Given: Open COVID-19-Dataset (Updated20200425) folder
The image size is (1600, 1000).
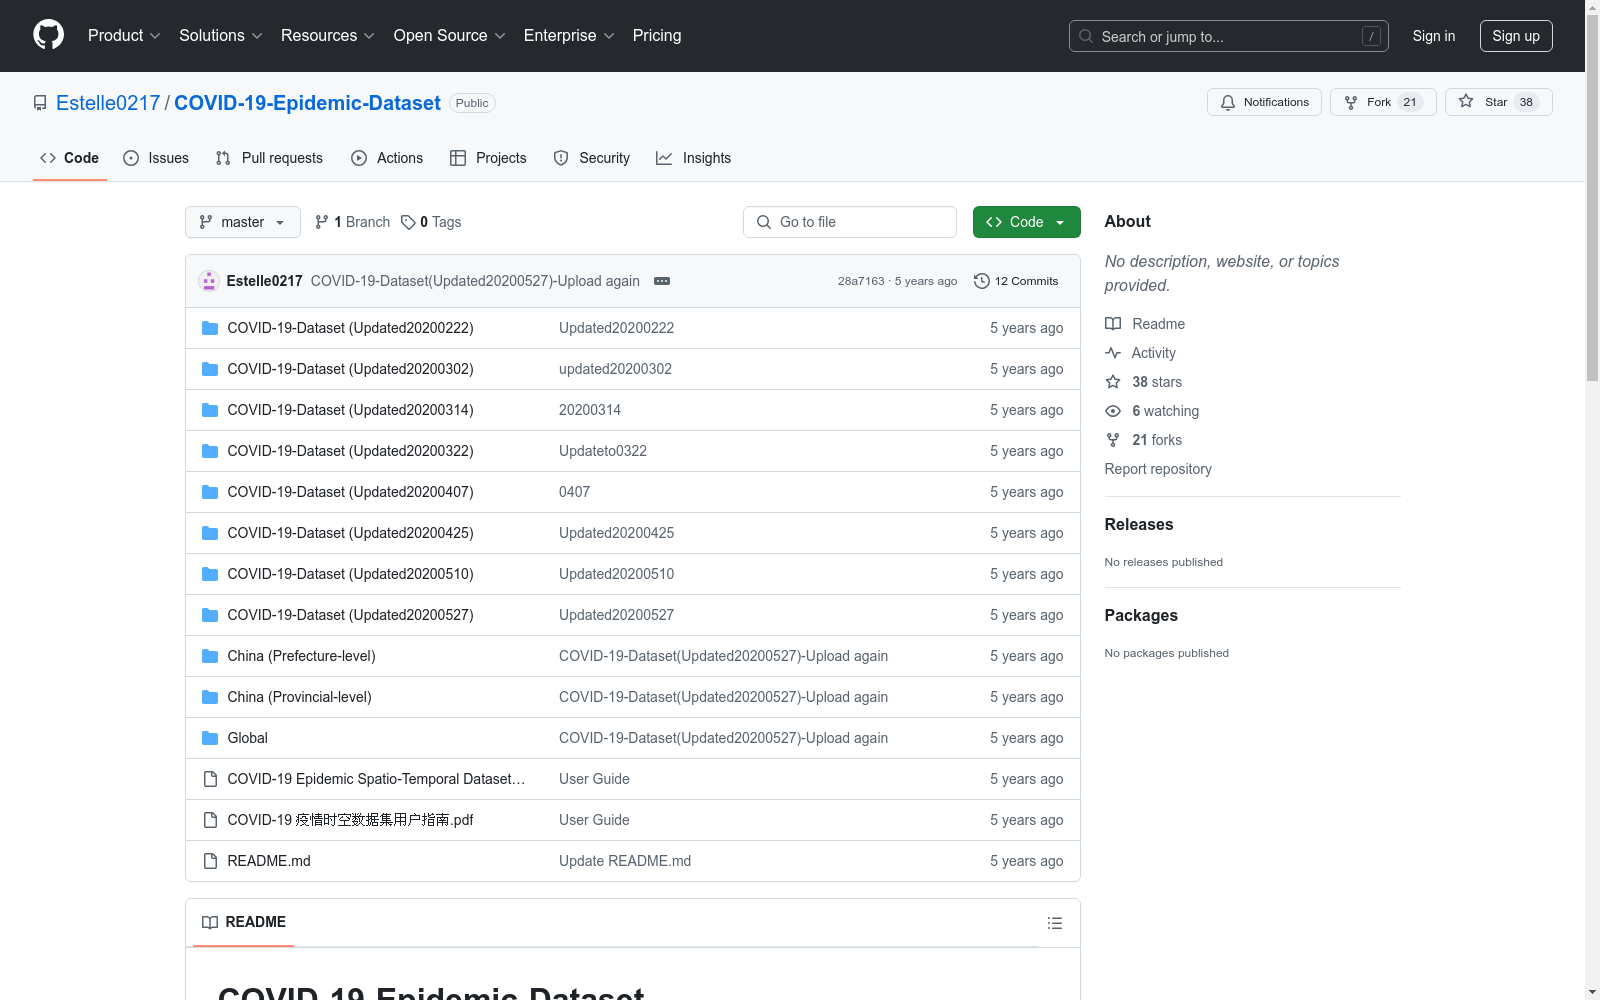Looking at the screenshot, I should (x=350, y=533).
